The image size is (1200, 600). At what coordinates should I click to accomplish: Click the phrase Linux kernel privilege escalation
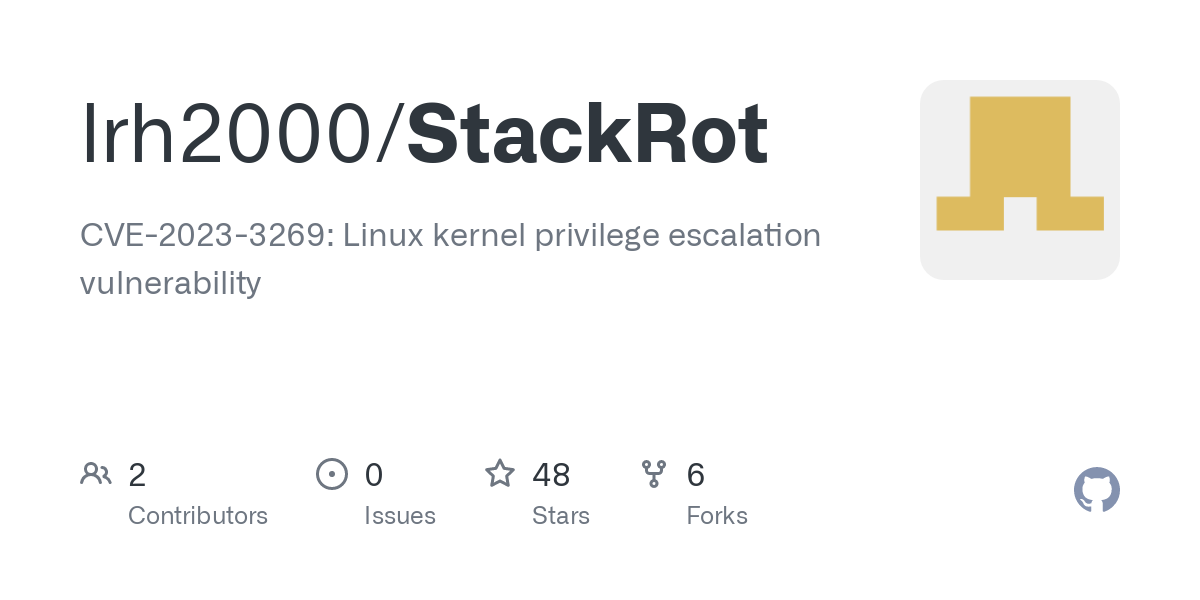(x=583, y=237)
